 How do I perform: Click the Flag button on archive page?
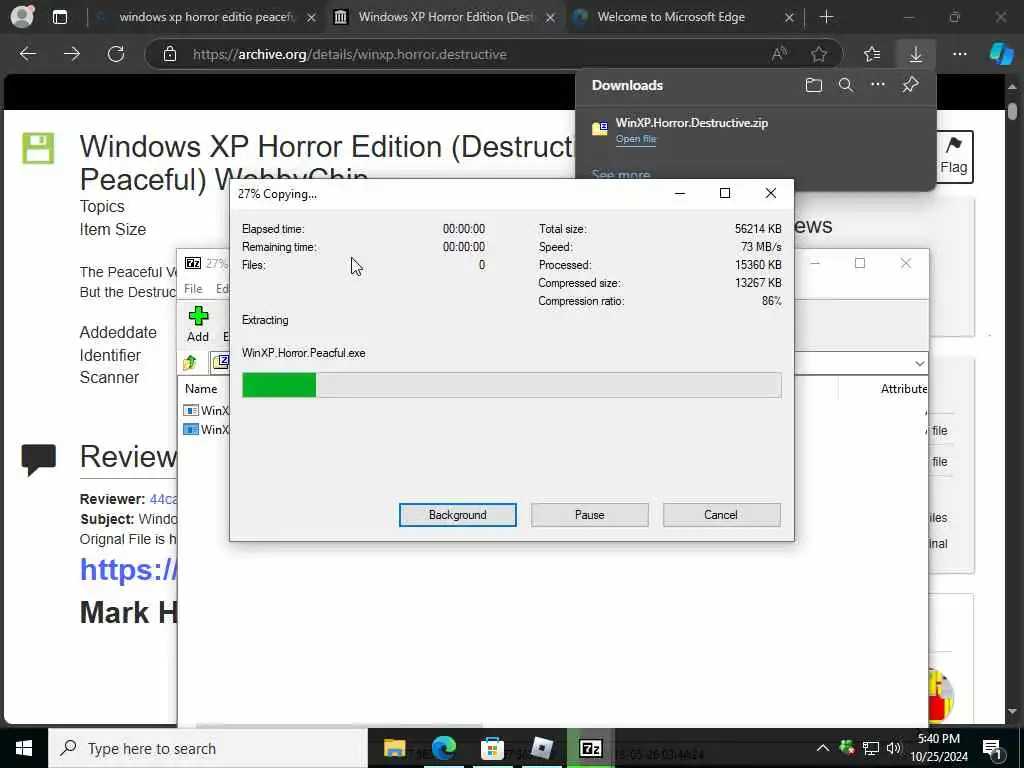[x=953, y=157]
